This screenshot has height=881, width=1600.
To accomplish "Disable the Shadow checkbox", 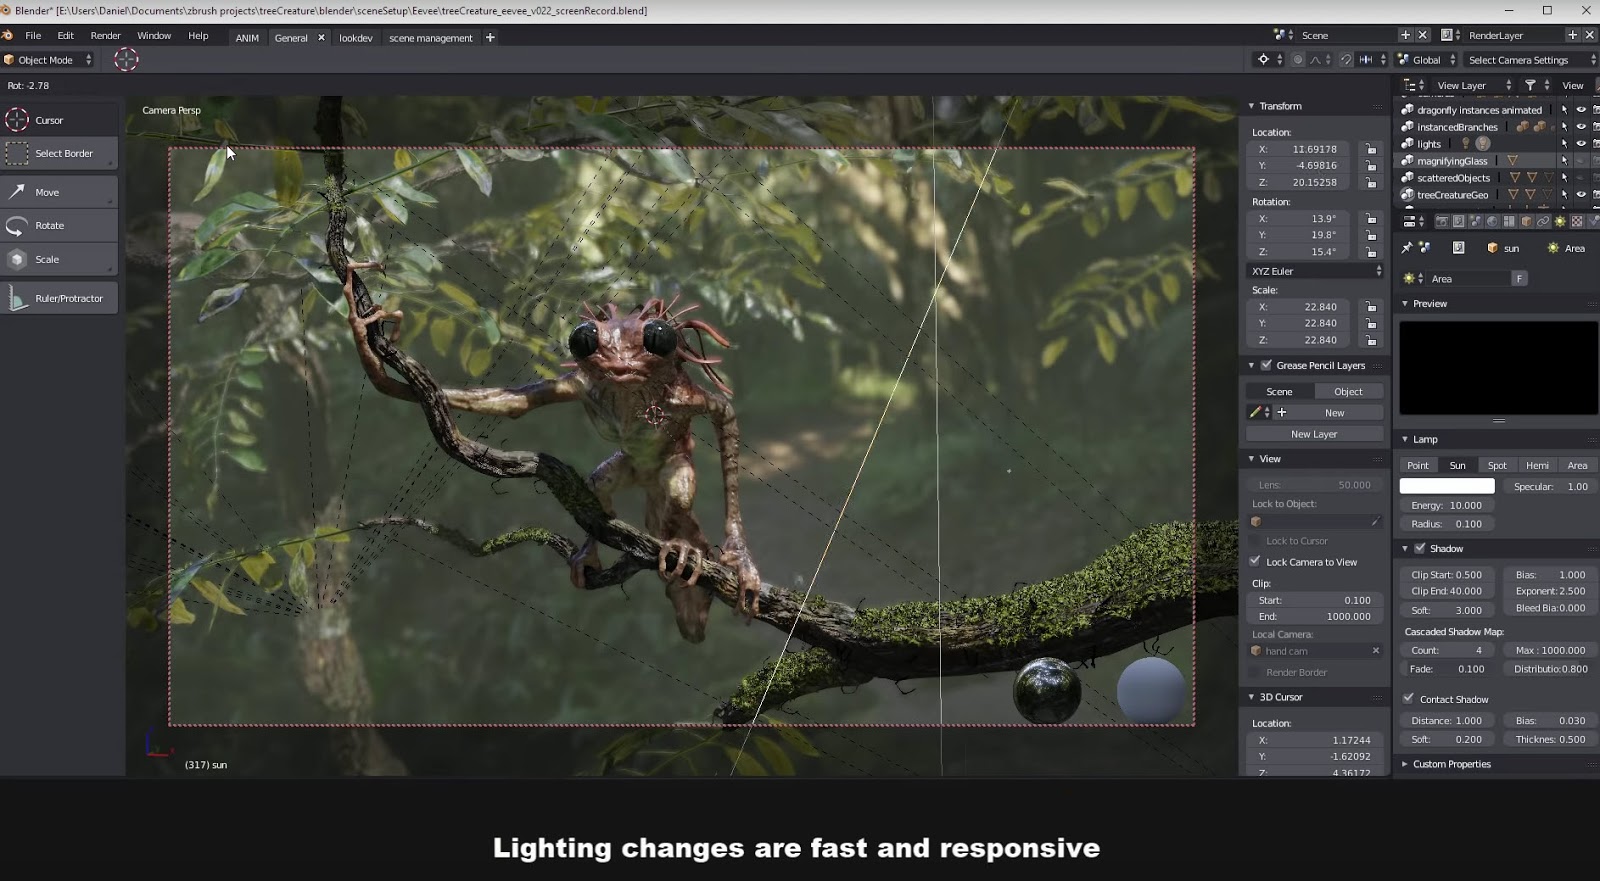I will click(x=1420, y=548).
